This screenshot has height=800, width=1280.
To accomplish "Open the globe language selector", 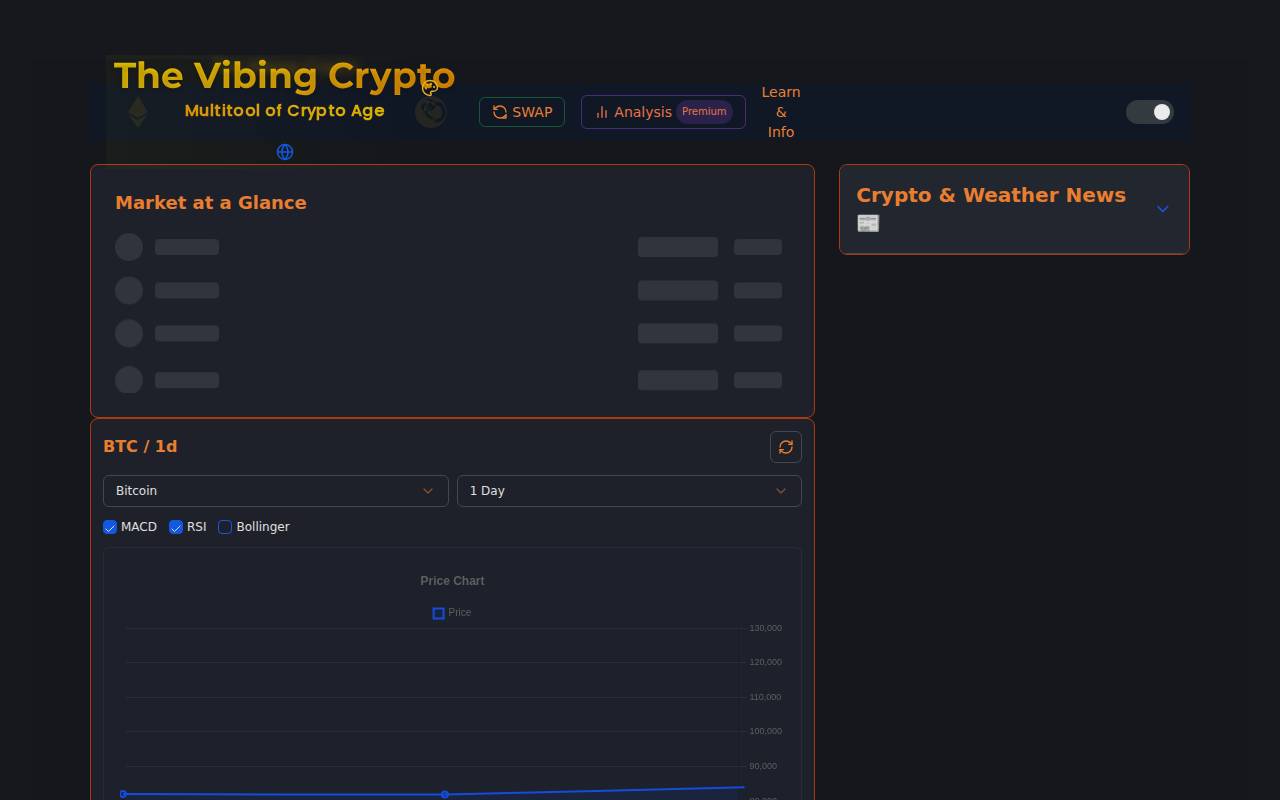I will coord(285,152).
